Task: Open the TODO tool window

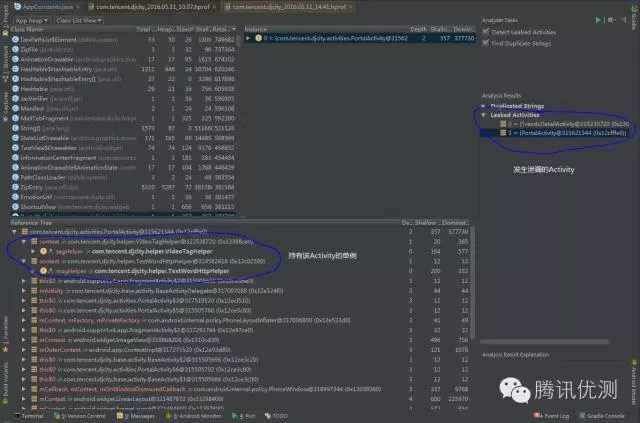Action: tap(276, 416)
